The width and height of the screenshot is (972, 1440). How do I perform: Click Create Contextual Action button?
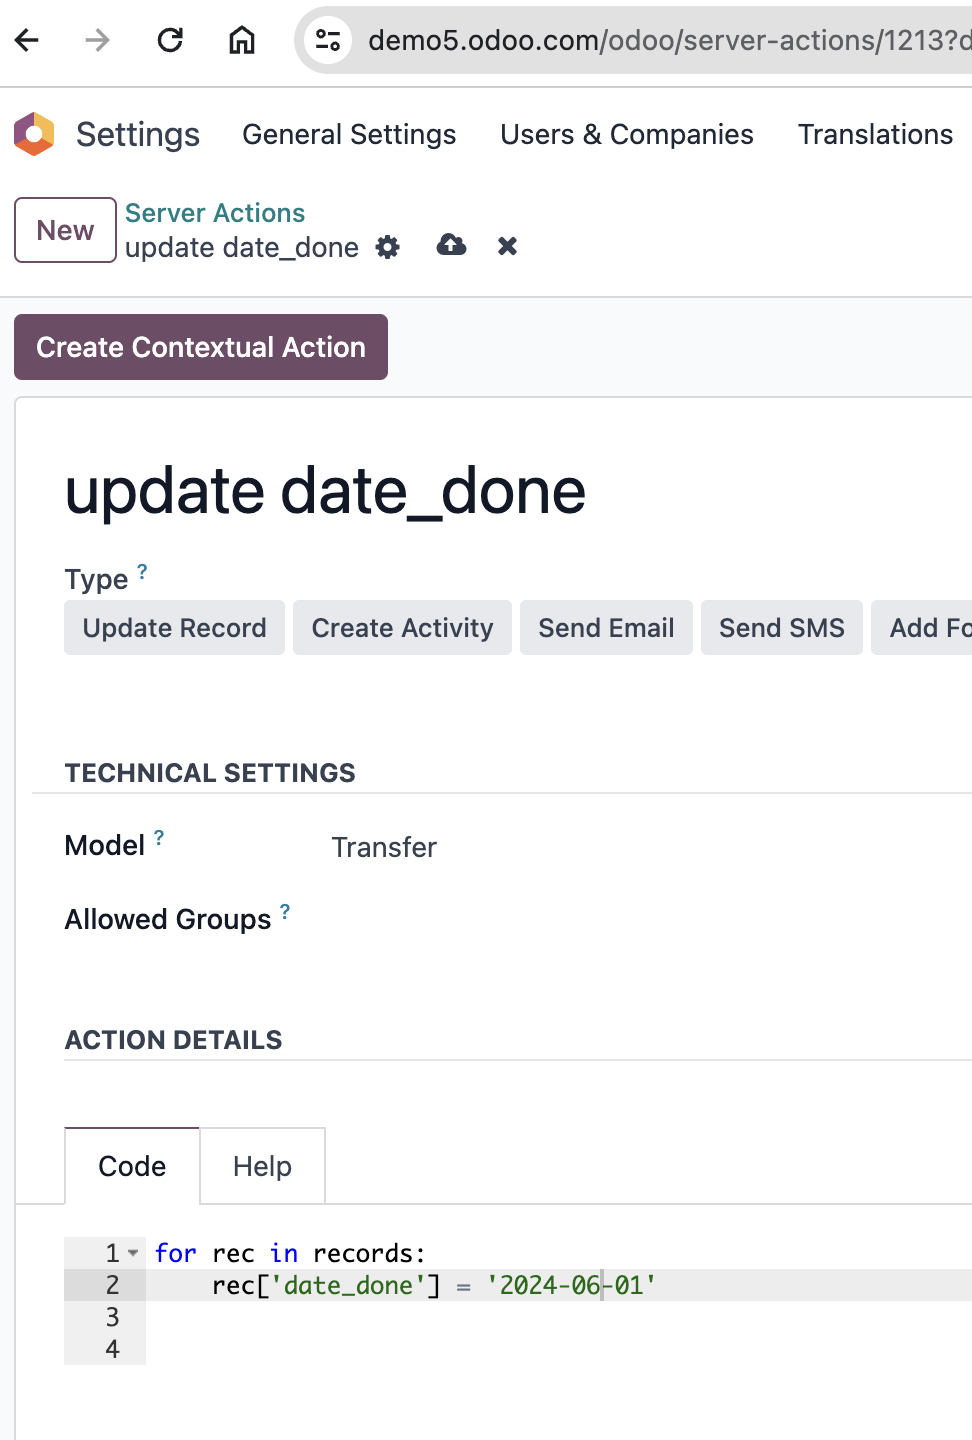(201, 347)
